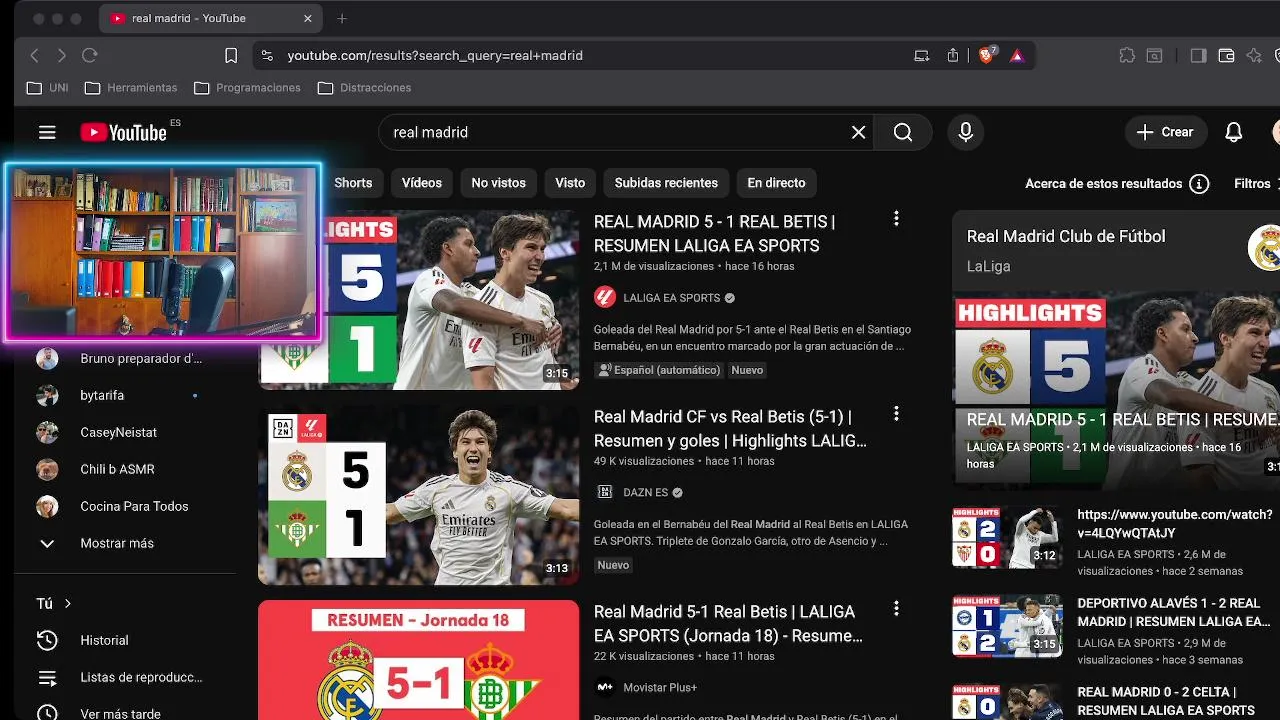Click the Movistar Plus+ channel logo
1280x720 pixels.
click(x=605, y=687)
